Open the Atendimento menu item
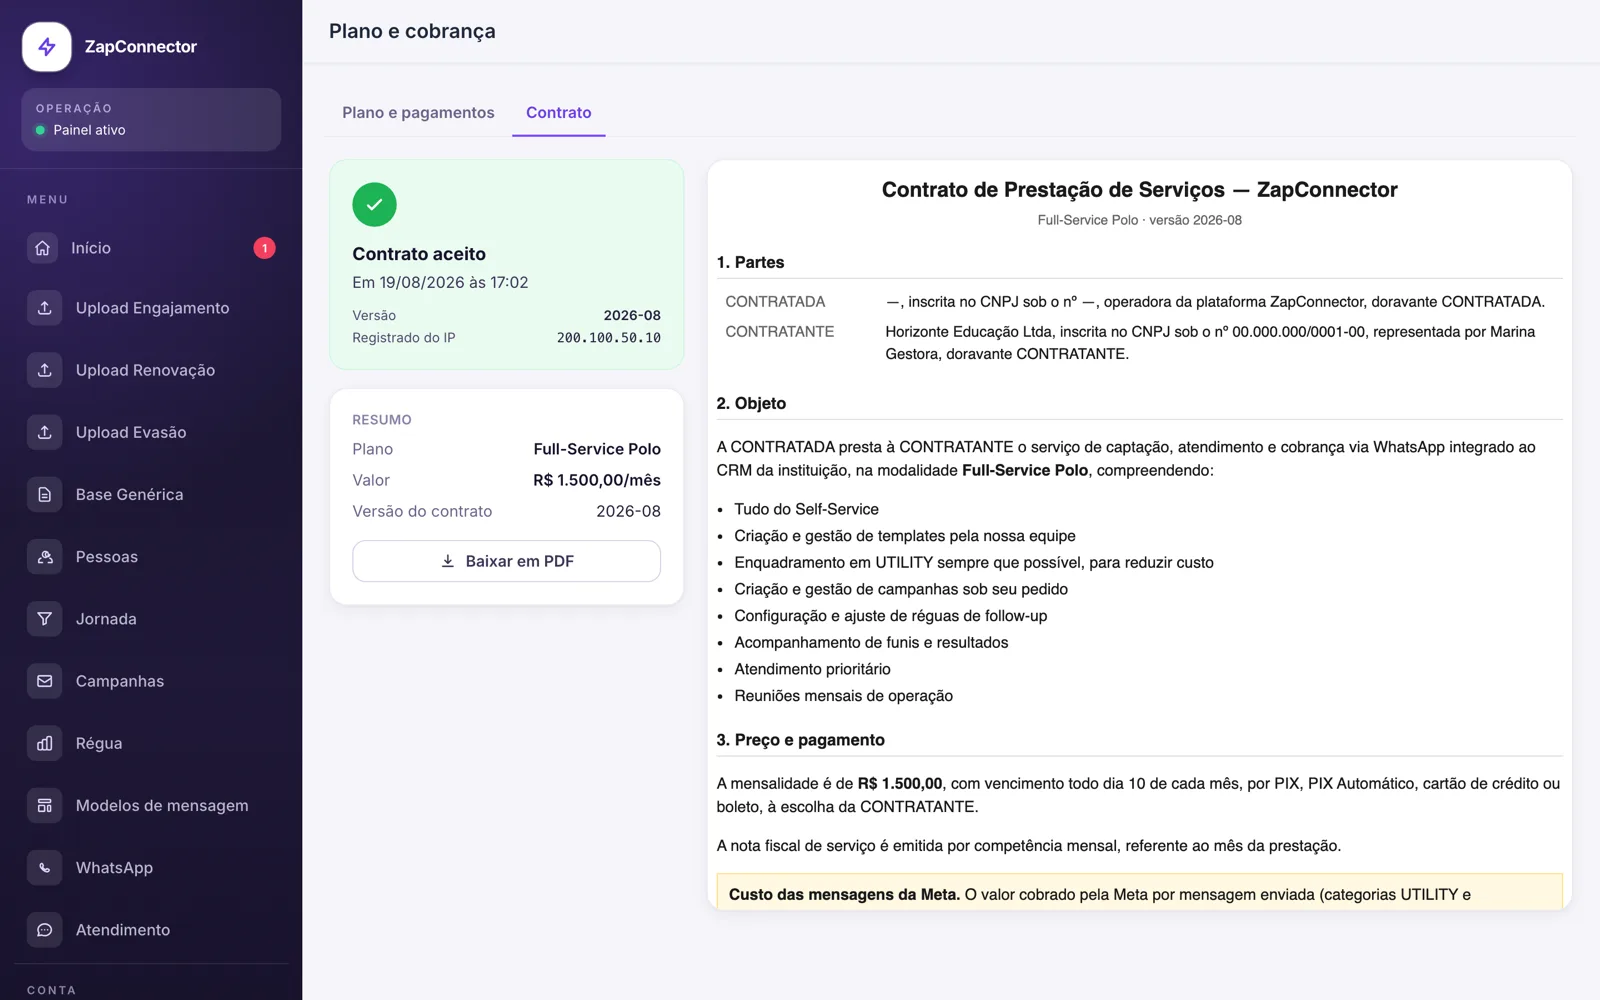Screen dimensions: 1600x1000 (151, 930)
